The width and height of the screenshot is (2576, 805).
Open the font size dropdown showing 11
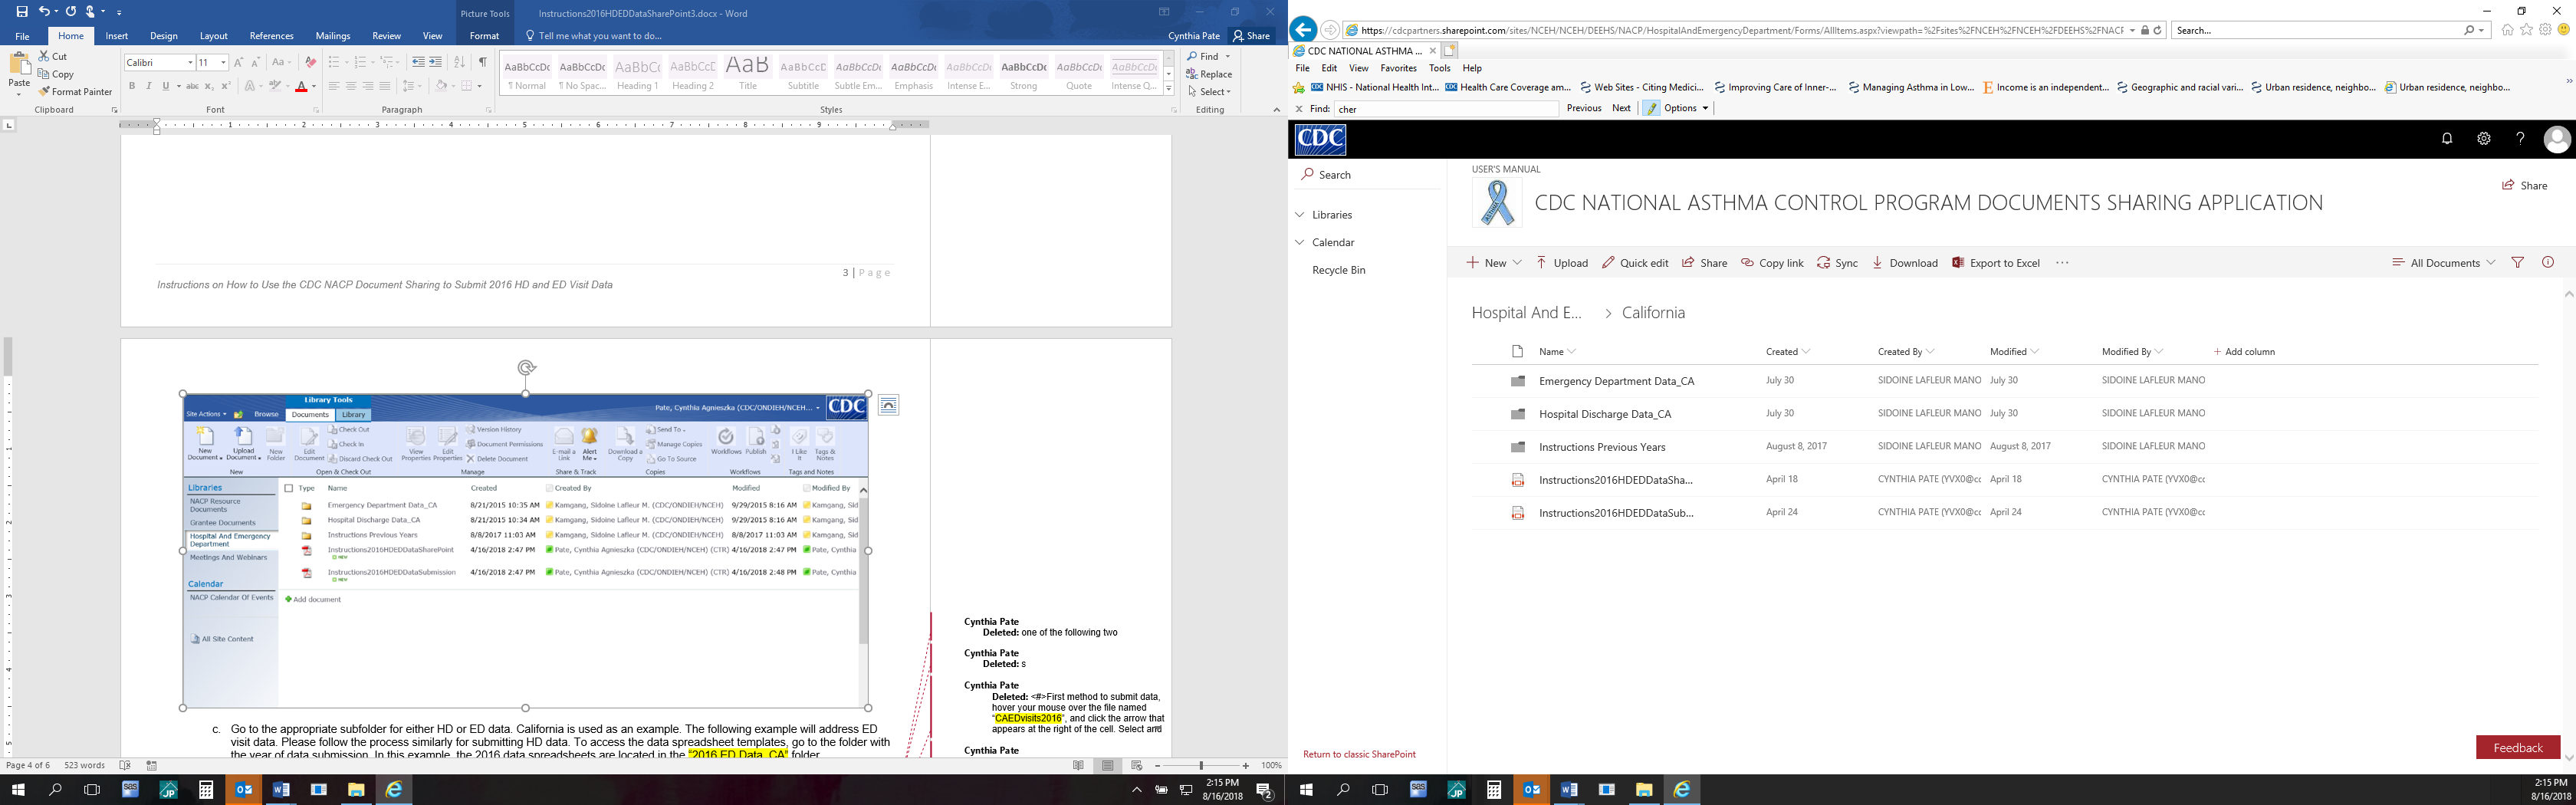click(x=223, y=63)
